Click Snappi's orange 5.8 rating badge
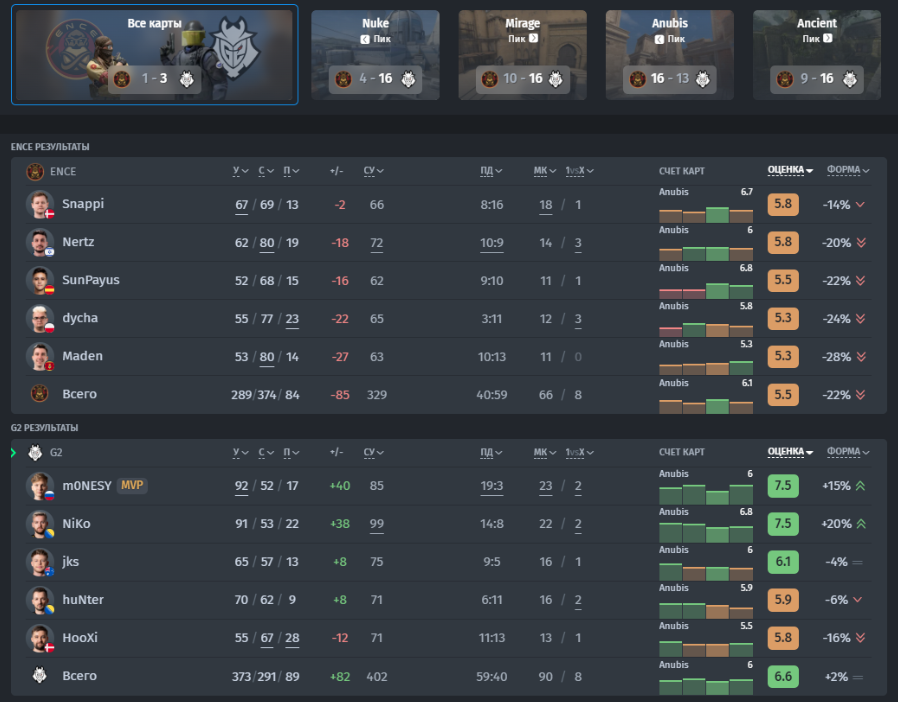 [783, 204]
